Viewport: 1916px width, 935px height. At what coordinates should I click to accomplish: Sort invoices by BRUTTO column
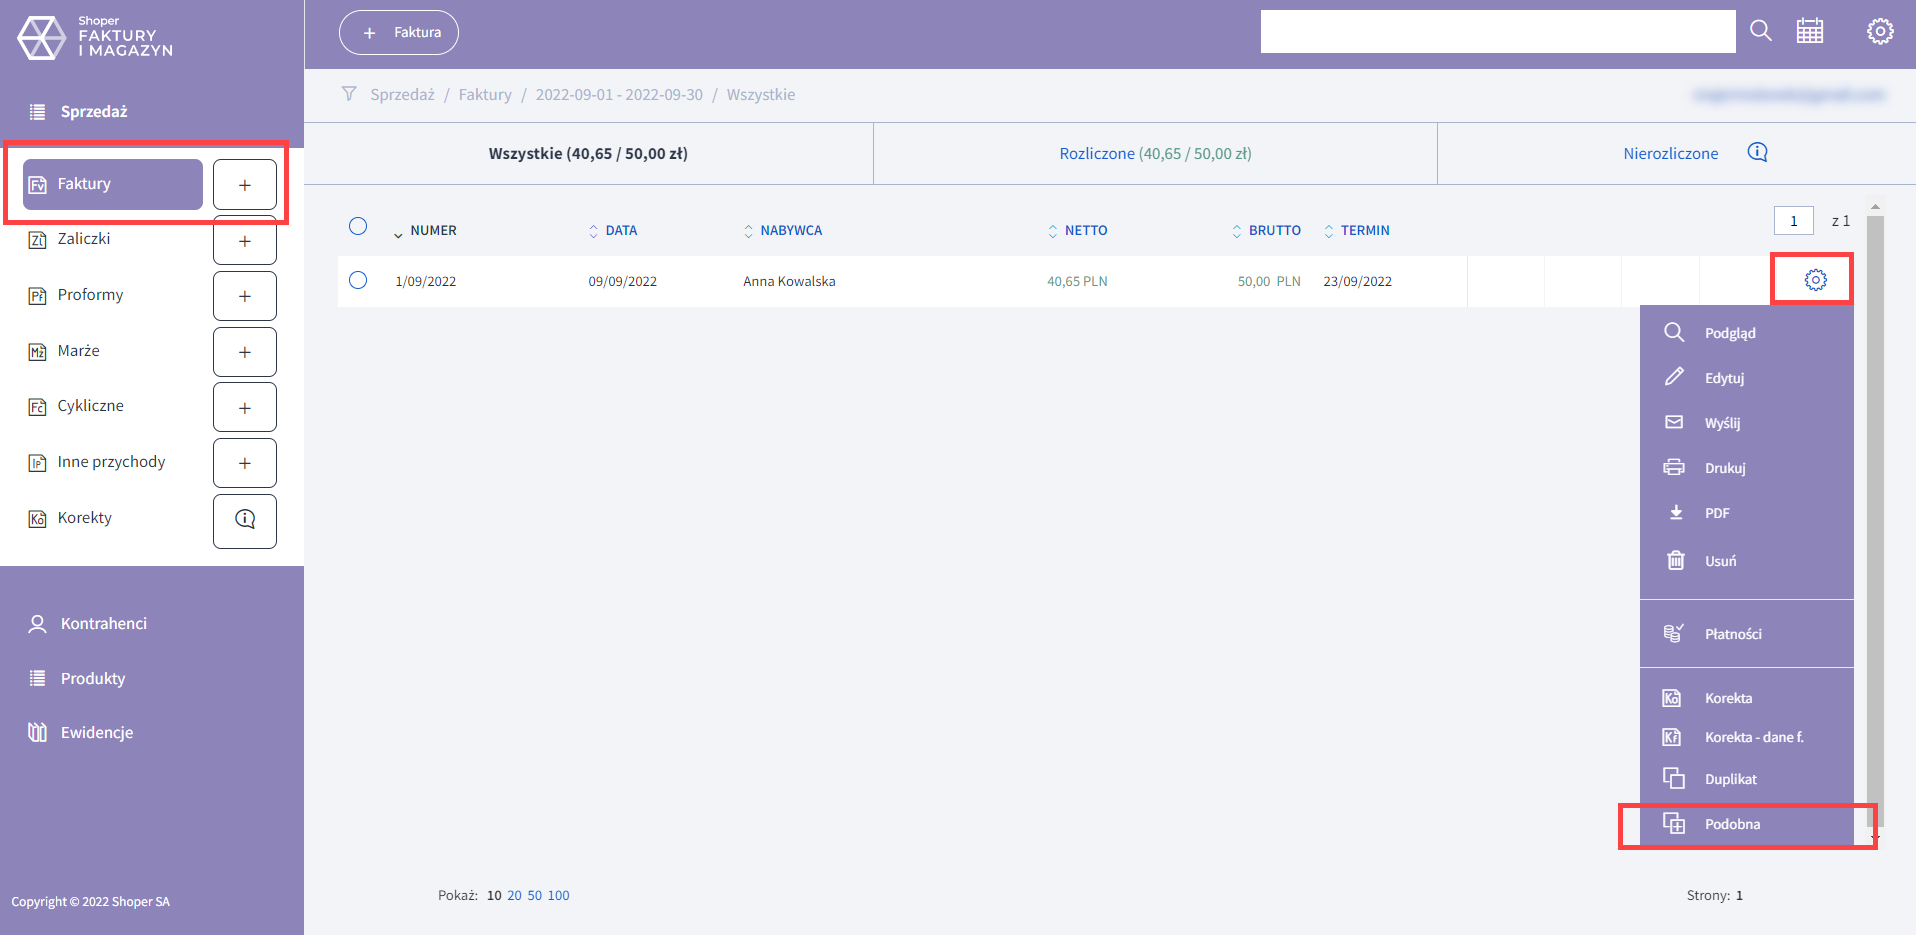tap(1273, 231)
